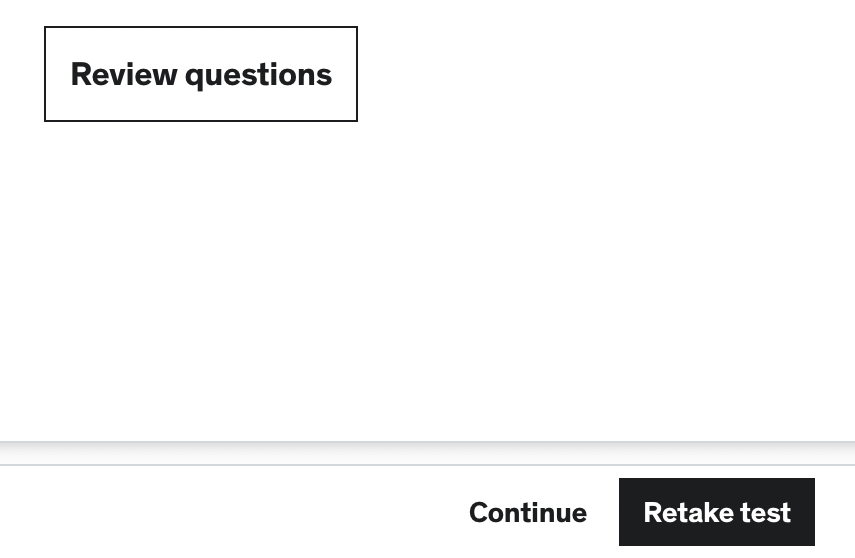Continue past the test results
The width and height of the screenshot is (855, 558).
pos(528,513)
